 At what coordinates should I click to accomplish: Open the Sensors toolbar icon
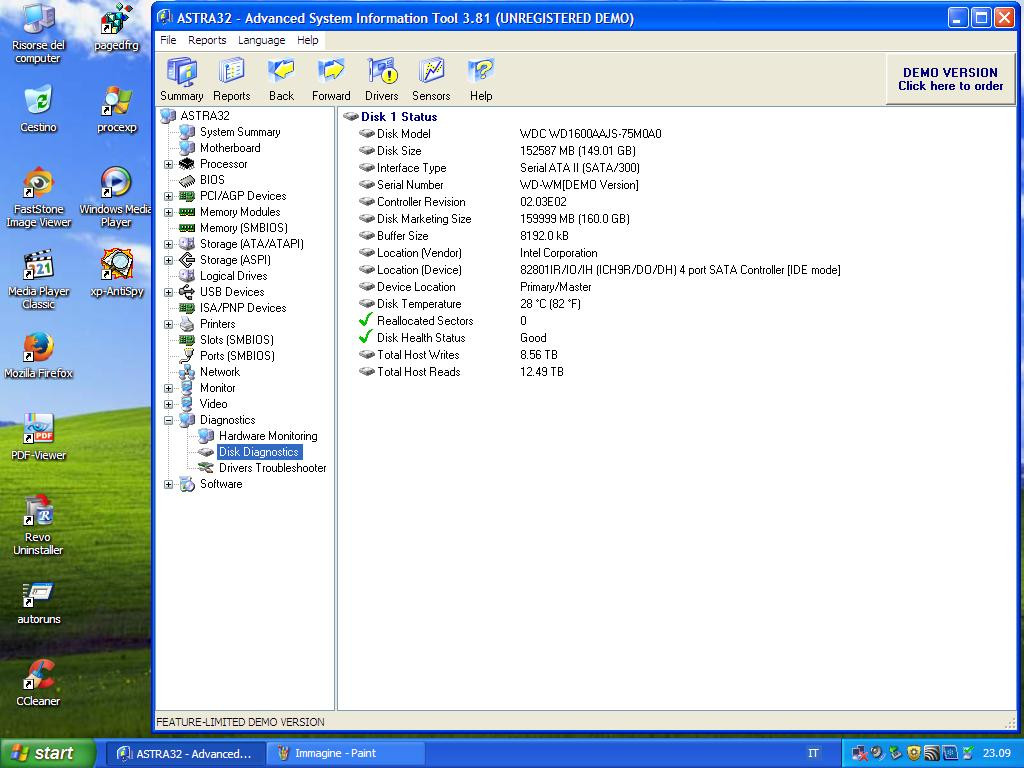point(431,79)
